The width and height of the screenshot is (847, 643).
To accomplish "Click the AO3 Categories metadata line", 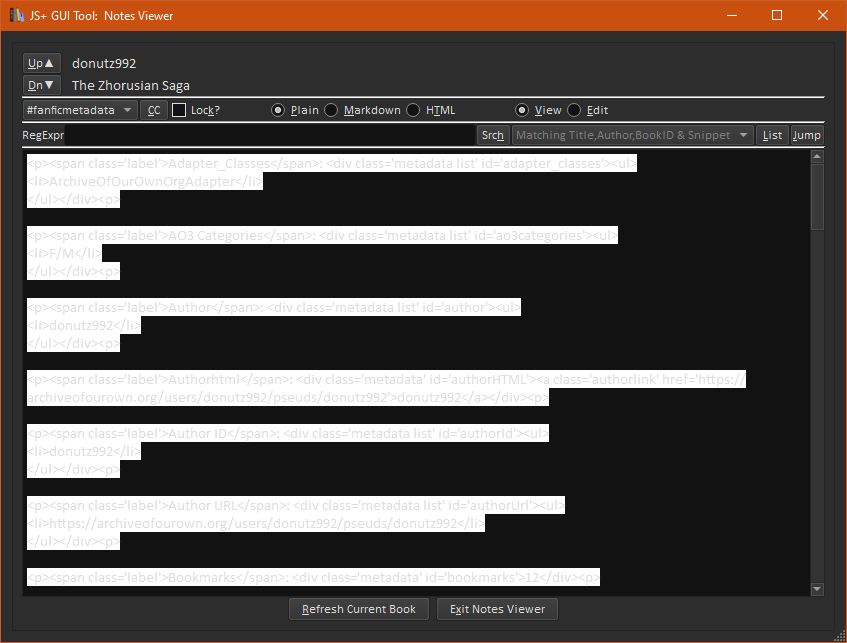I will coord(322,235).
